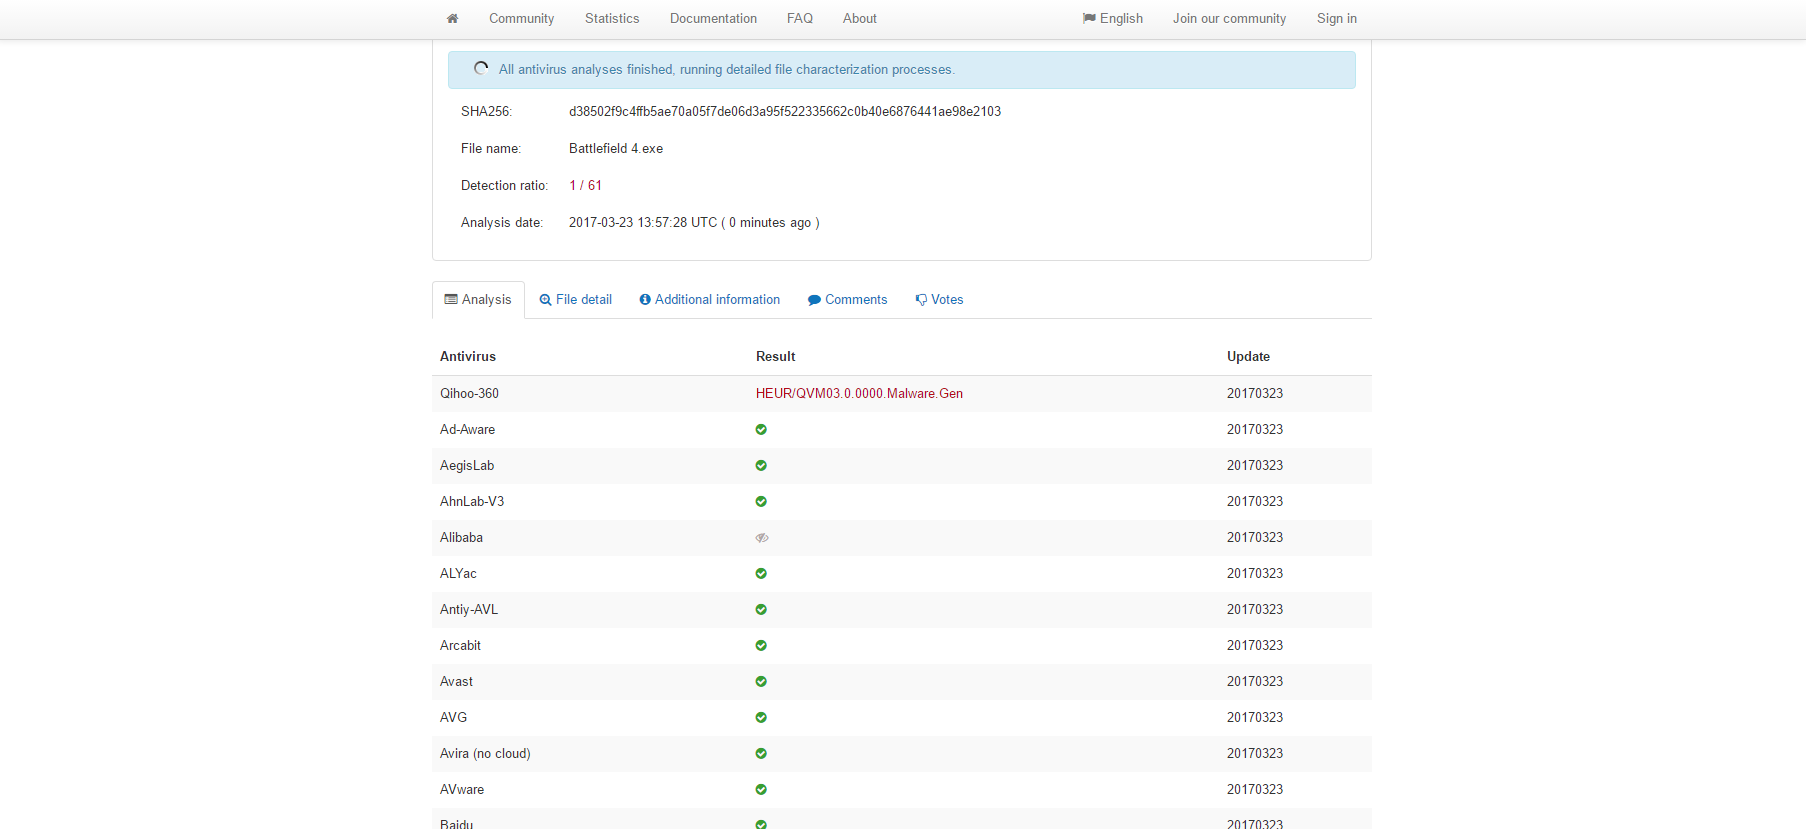The image size is (1806, 829).
Task: Click the green check for AVware
Action: click(761, 790)
